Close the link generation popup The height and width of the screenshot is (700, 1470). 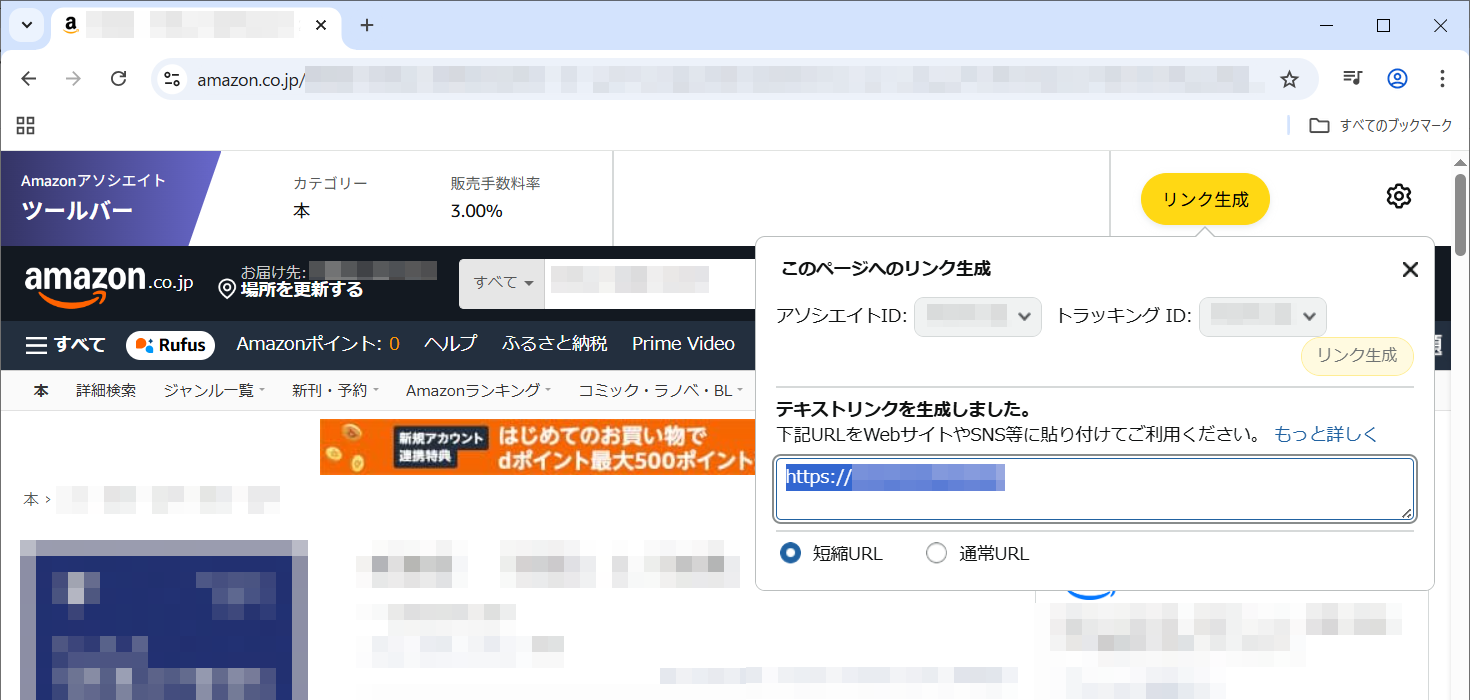[1410, 269]
